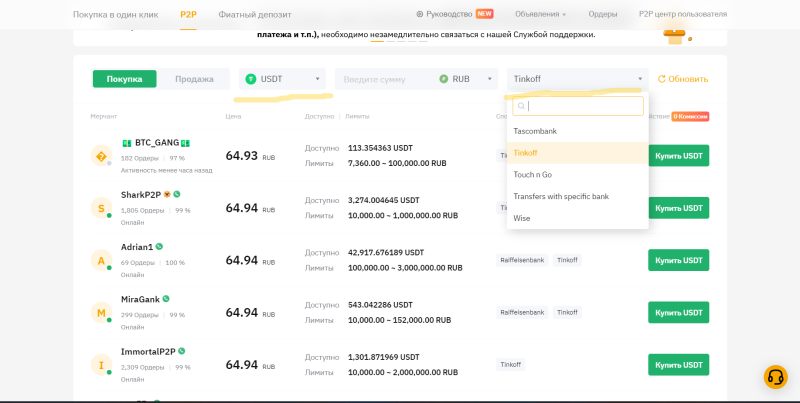Click the green USDT coin icon
Screen dimensions: 800x403
251,79
